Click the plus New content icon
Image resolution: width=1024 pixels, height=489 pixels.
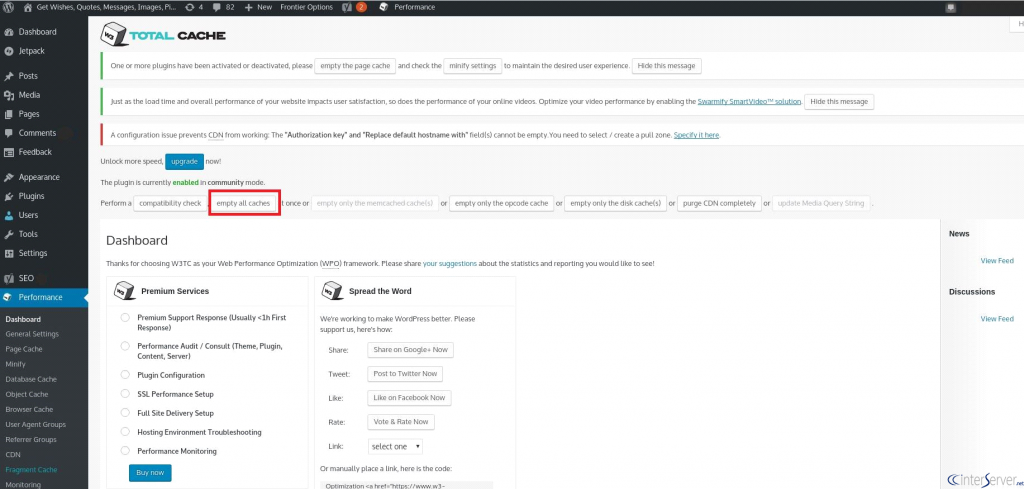(249, 7)
